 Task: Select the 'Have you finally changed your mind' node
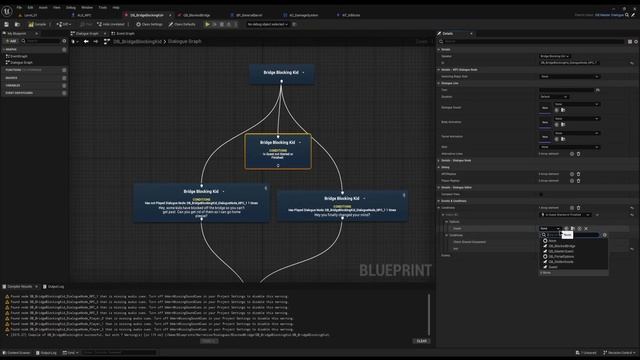pos(342,206)
